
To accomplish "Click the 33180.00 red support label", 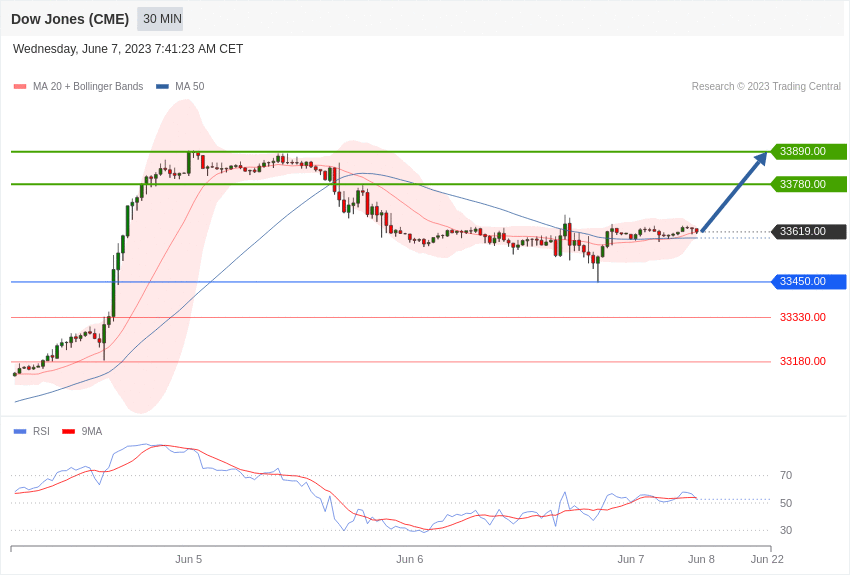I will coord(802,362).
